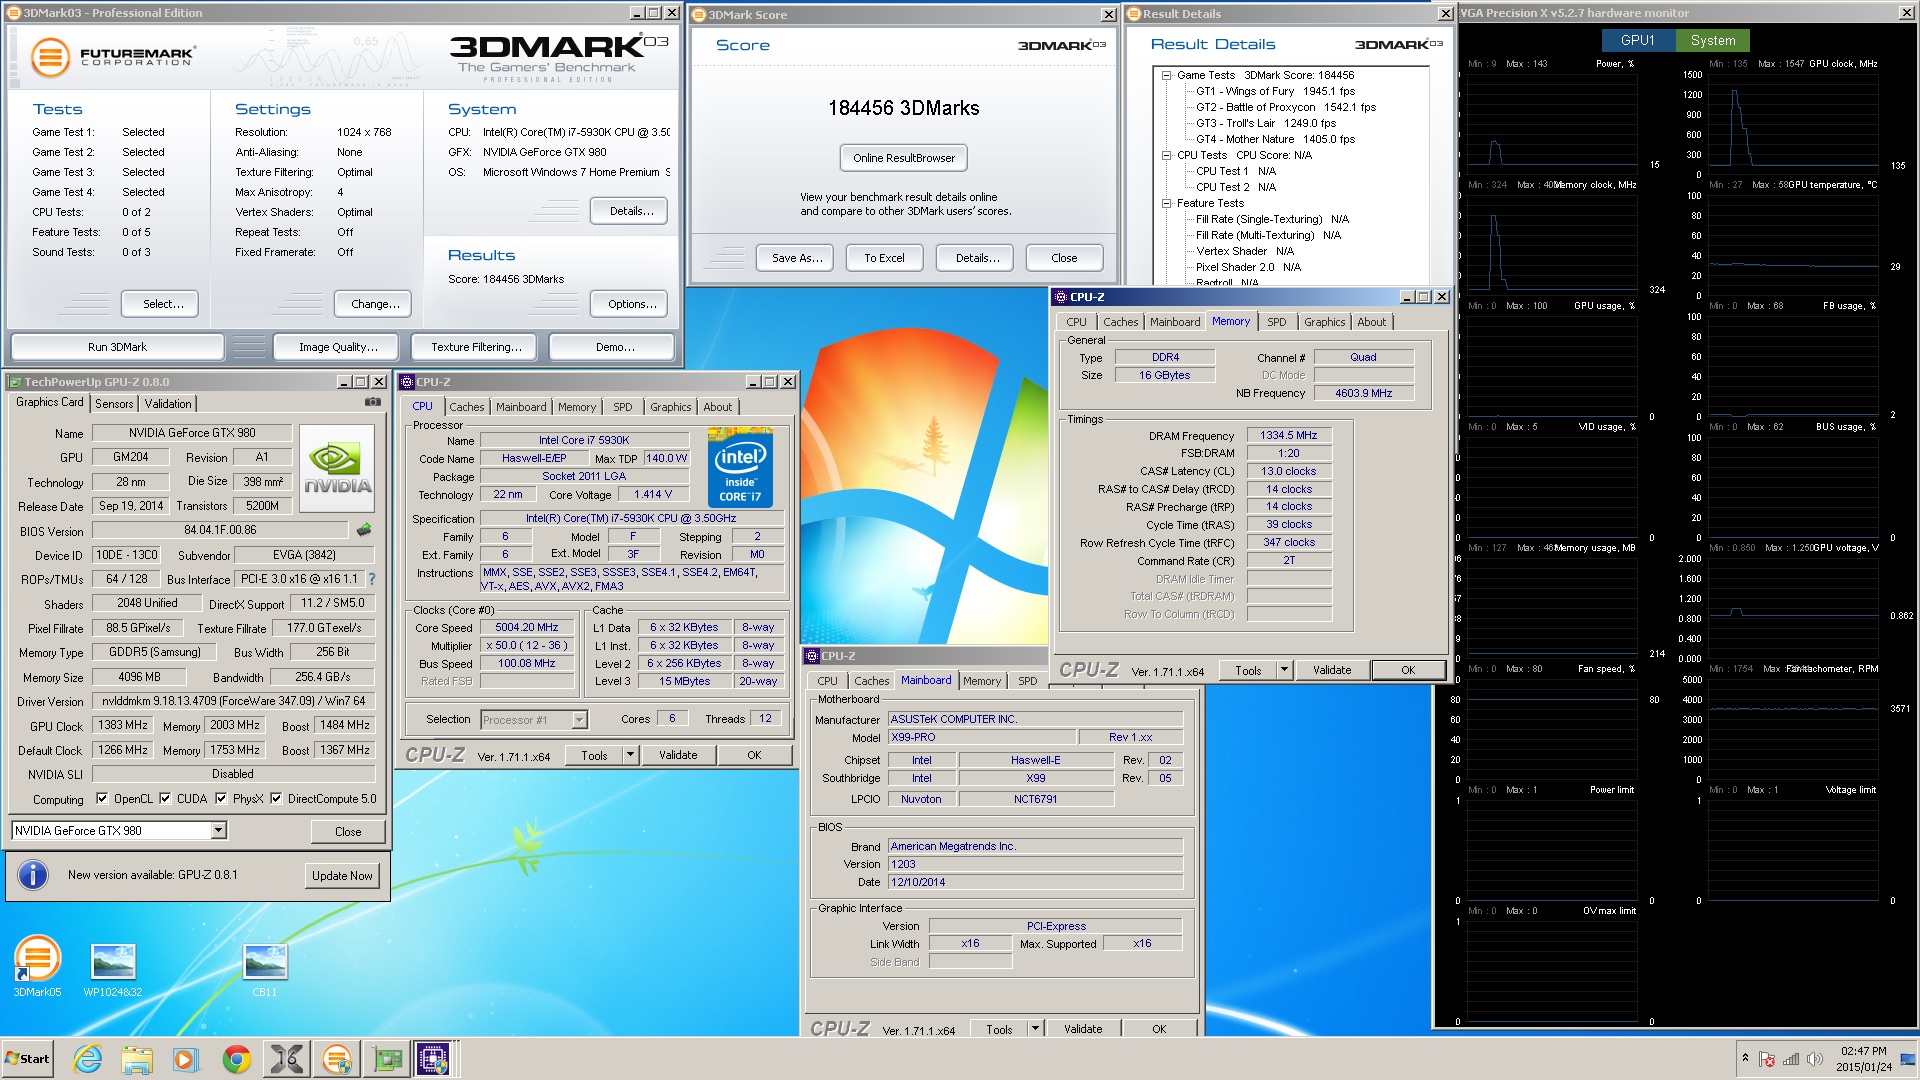Open the Start menu
This screenshot has width=1920, height=1080.
click(x=27, y=1059)
